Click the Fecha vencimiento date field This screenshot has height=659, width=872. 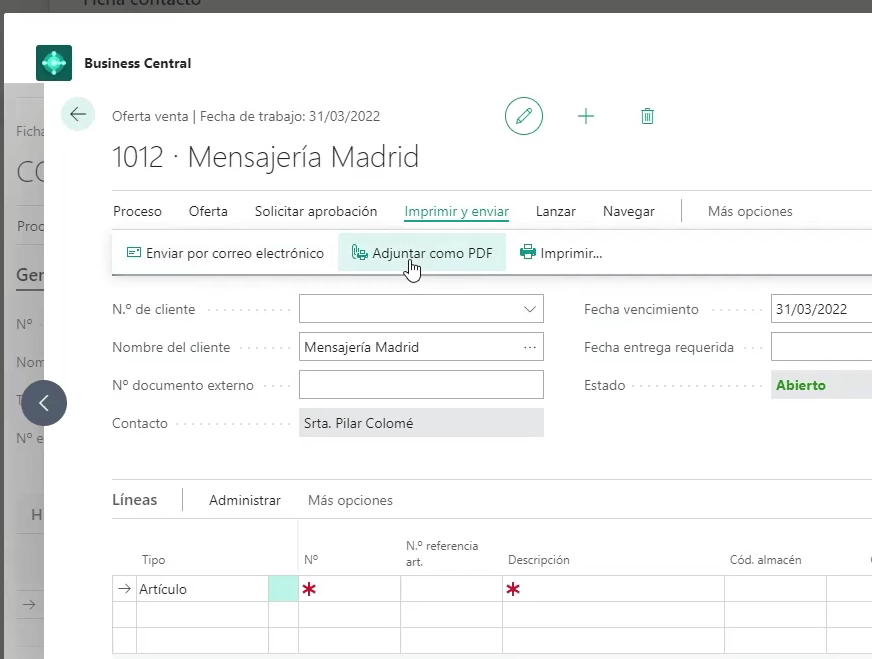[820, 309]
